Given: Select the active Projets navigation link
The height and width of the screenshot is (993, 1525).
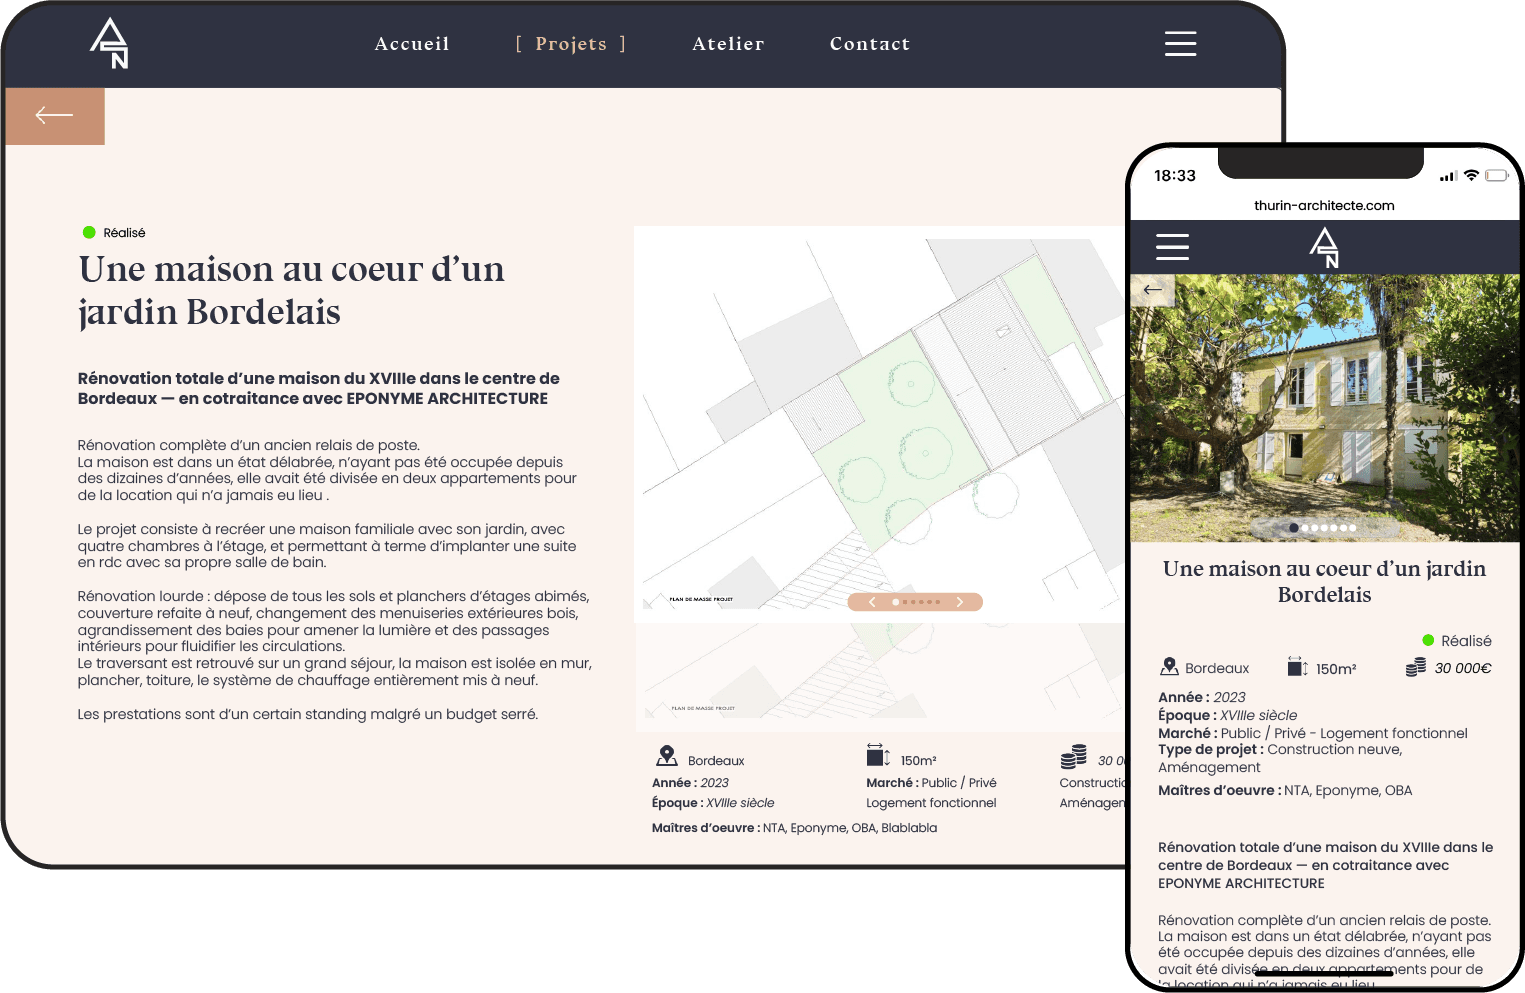Looking at the screenshot, I should [571, 43].
